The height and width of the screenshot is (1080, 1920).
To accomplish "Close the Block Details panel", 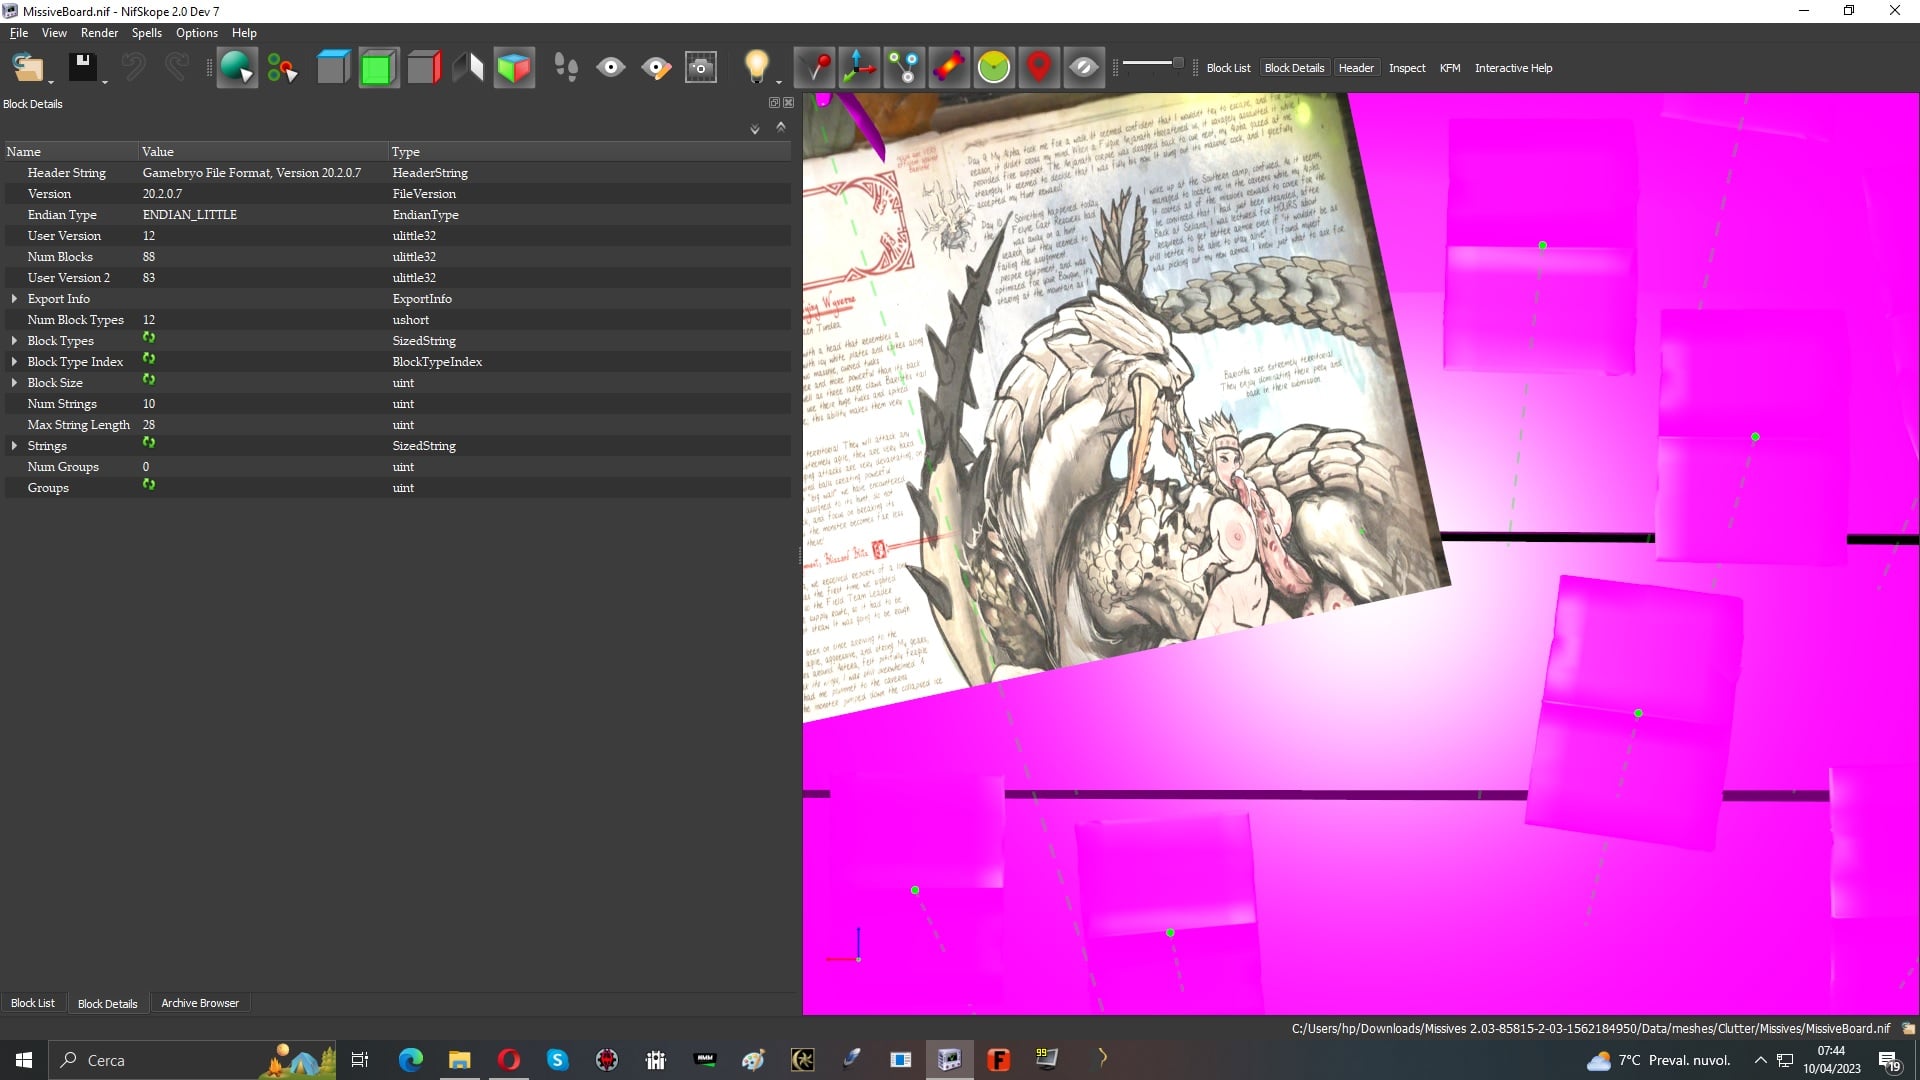I will pos(789,103).
